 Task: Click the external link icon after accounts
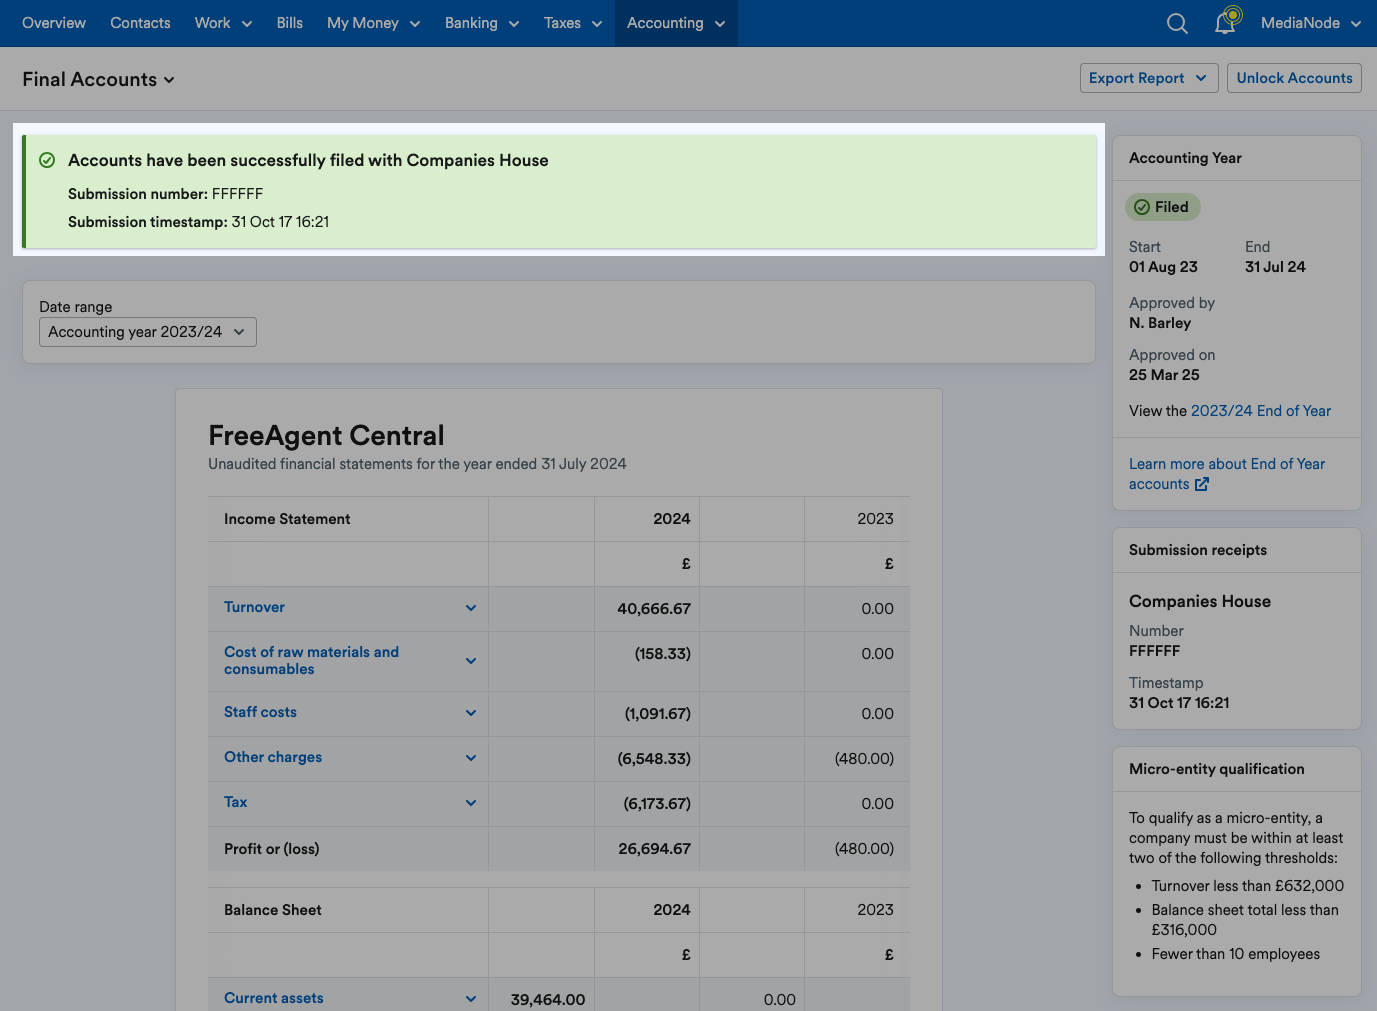[1202, 484]
